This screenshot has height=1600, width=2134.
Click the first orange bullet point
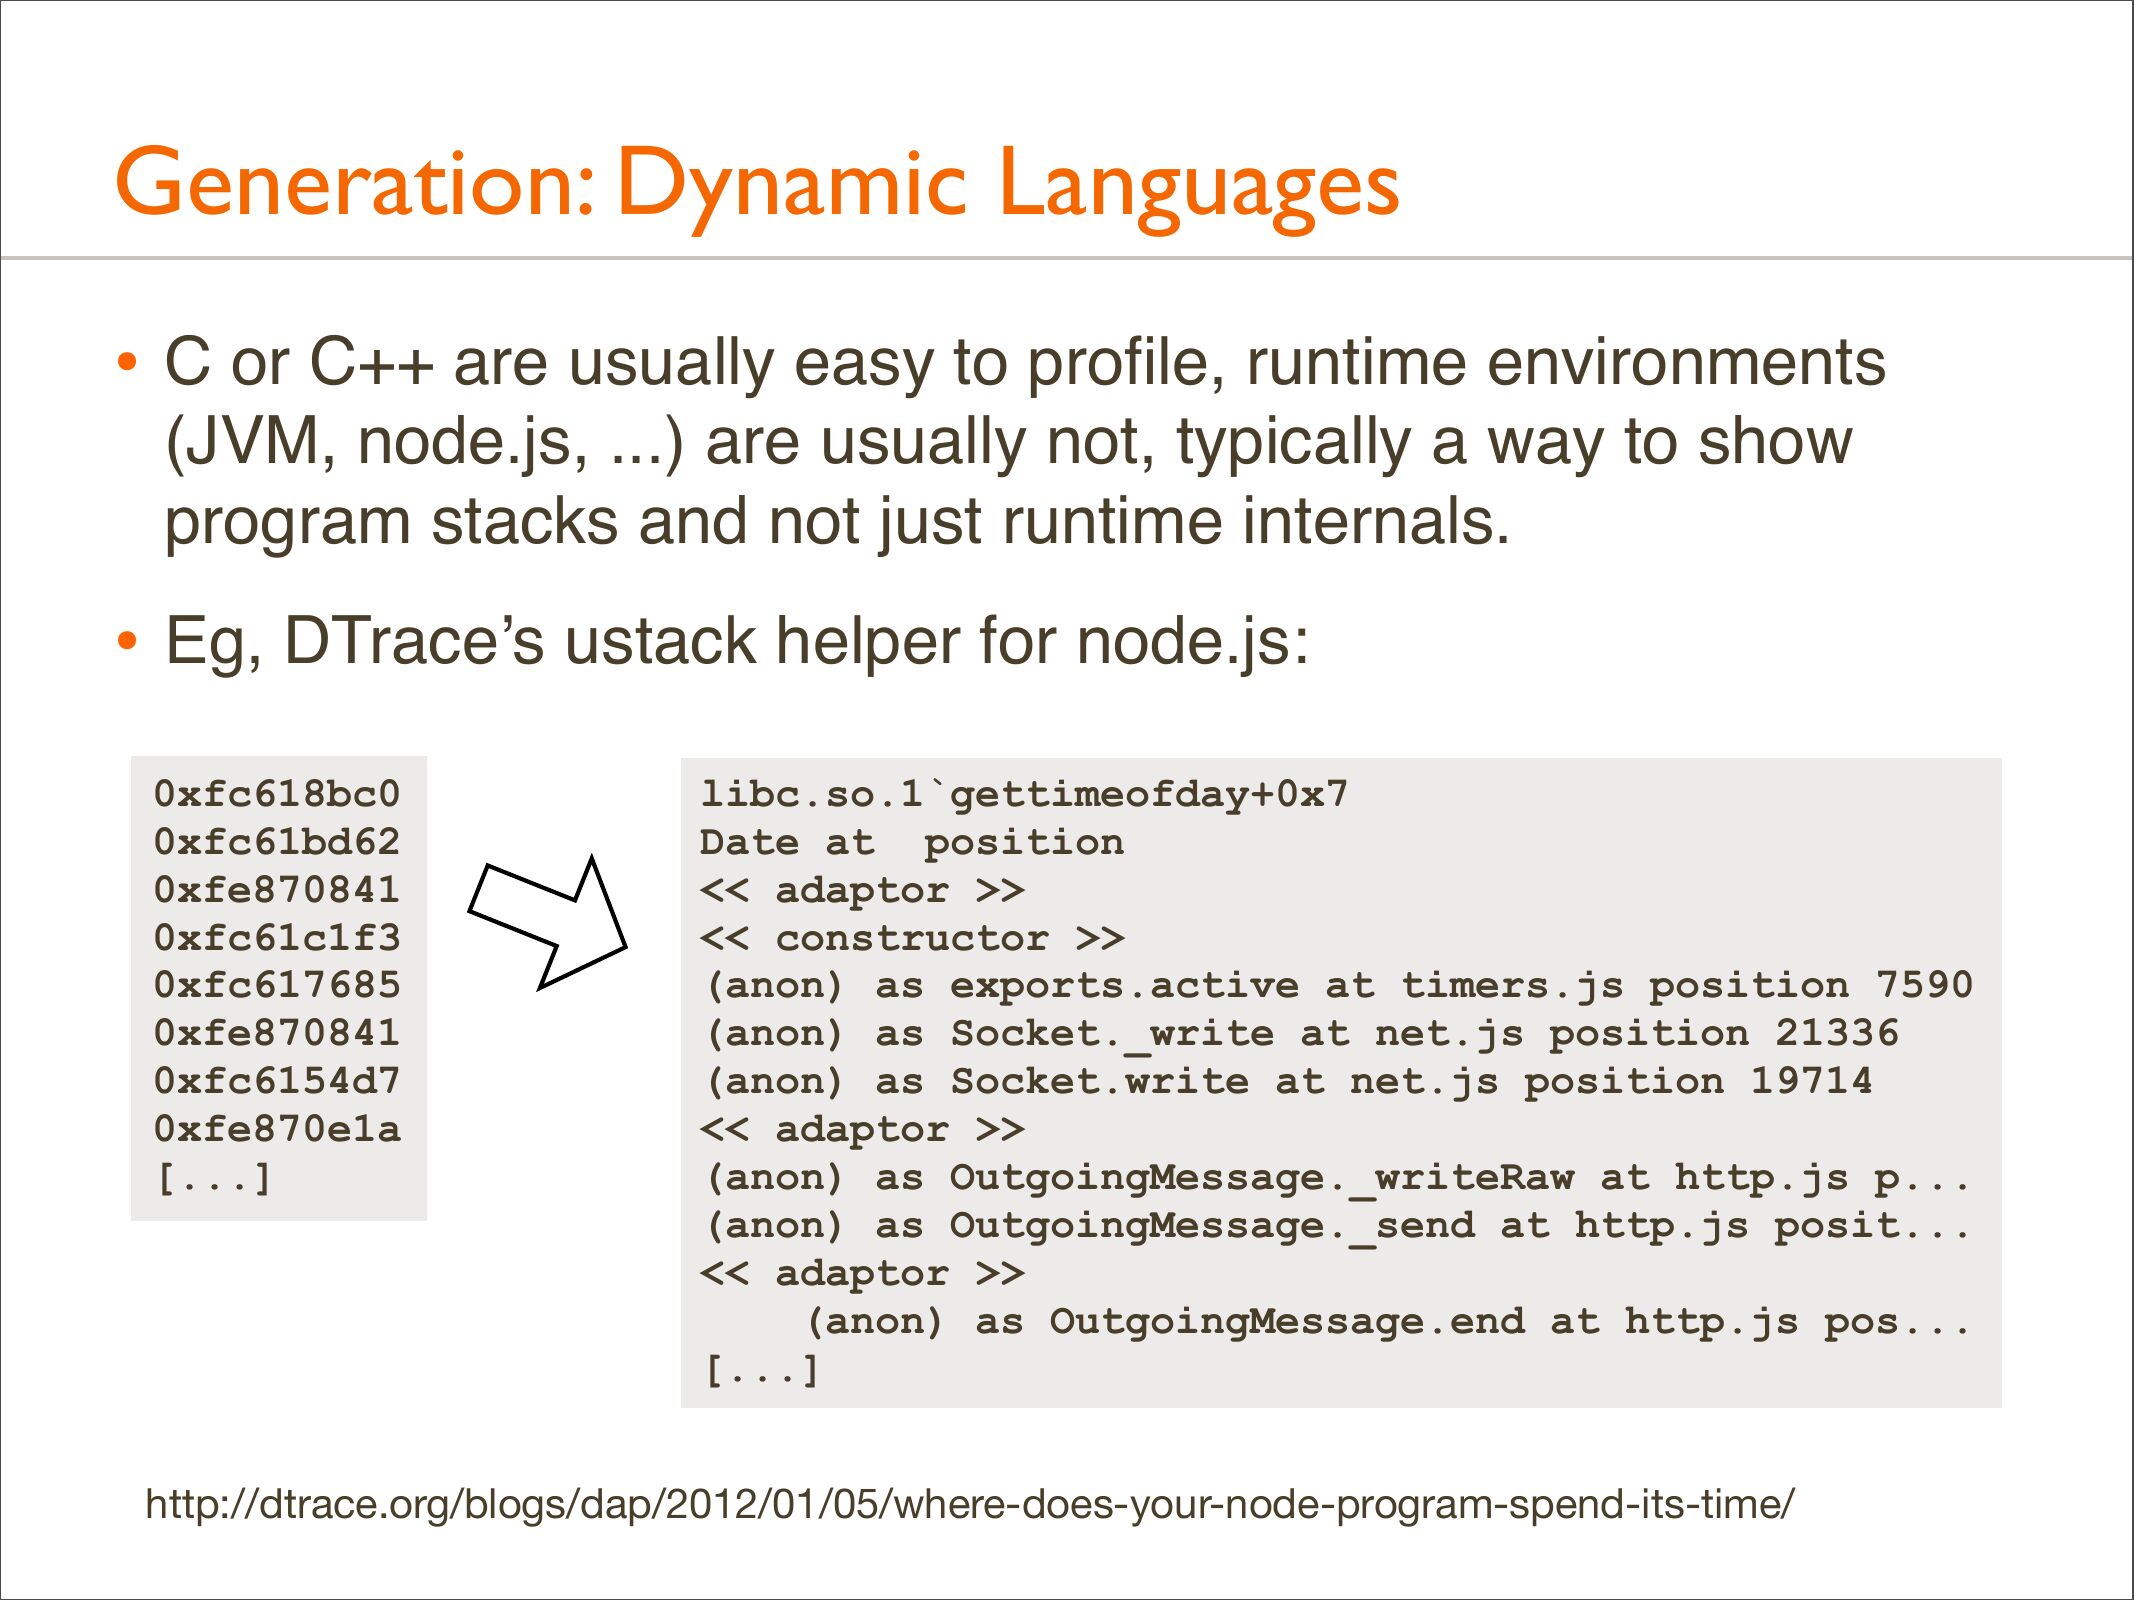pos(126,362)
